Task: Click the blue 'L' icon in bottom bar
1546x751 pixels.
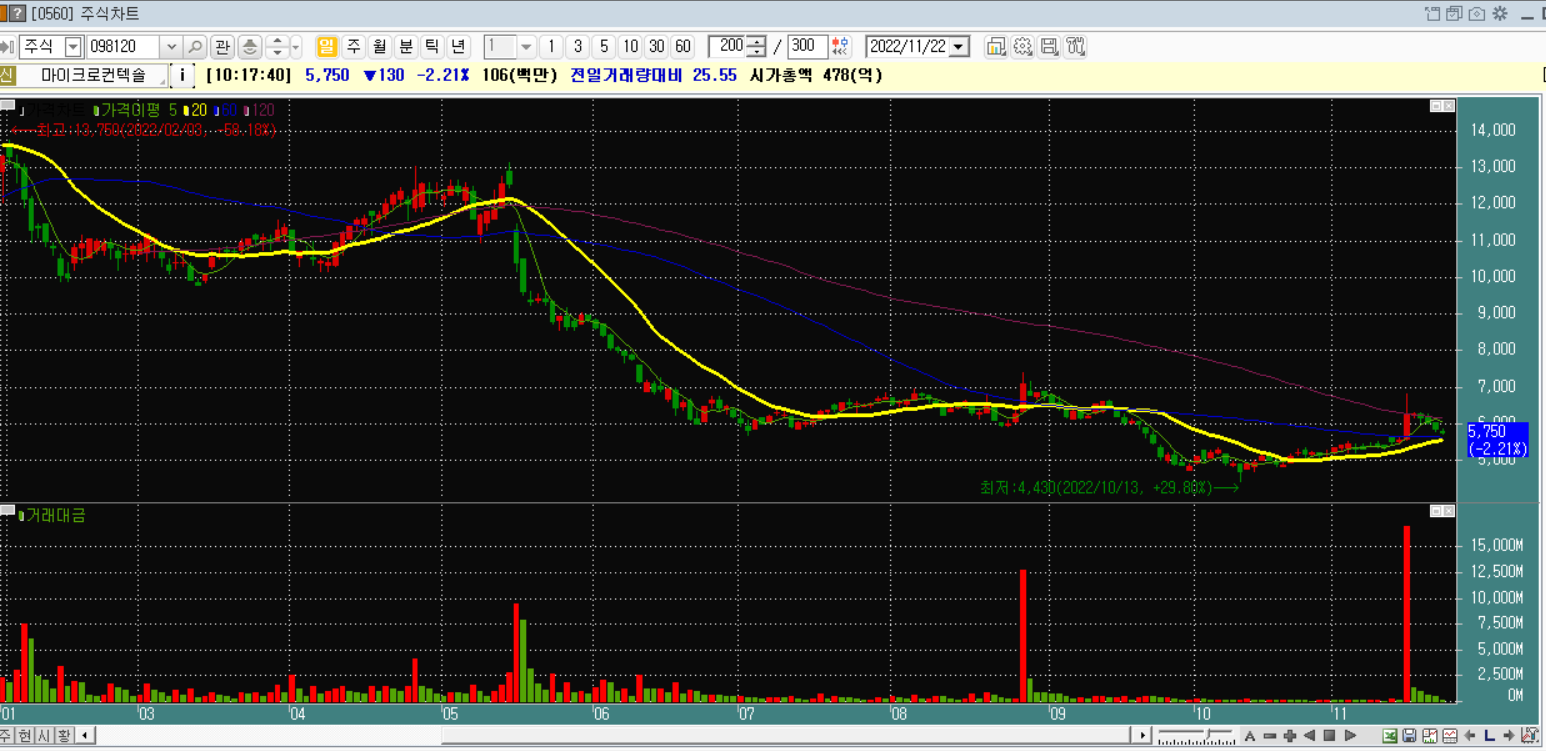Action: (x=1489, y=736)
